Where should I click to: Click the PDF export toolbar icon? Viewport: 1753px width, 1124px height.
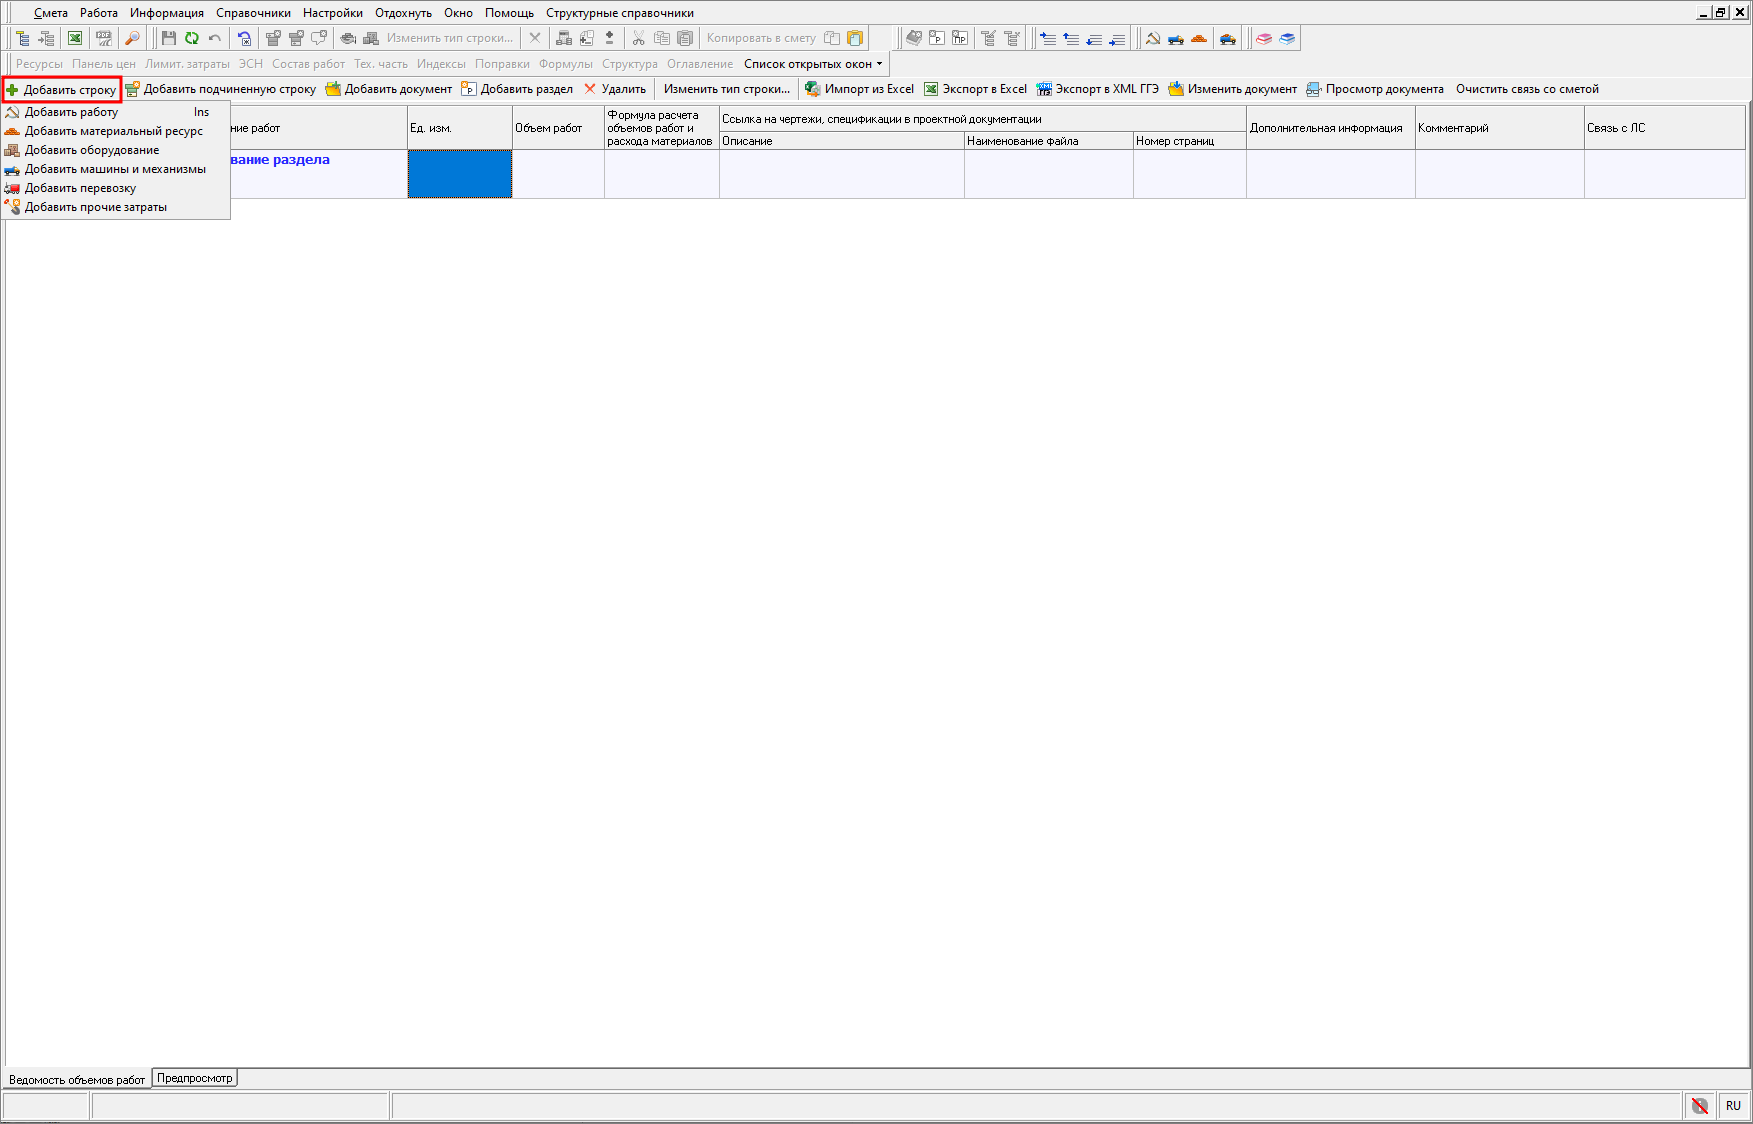(103, 38)
